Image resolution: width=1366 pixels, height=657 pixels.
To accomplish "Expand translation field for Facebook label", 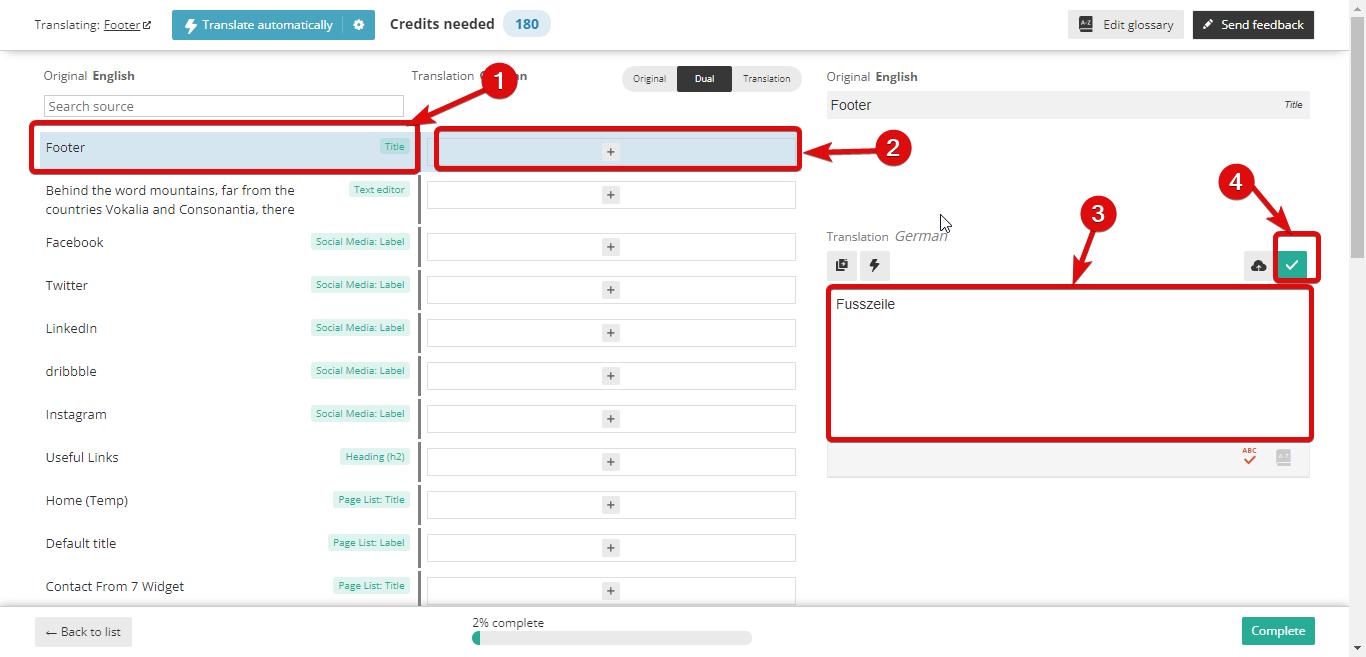I will [610, 246].
